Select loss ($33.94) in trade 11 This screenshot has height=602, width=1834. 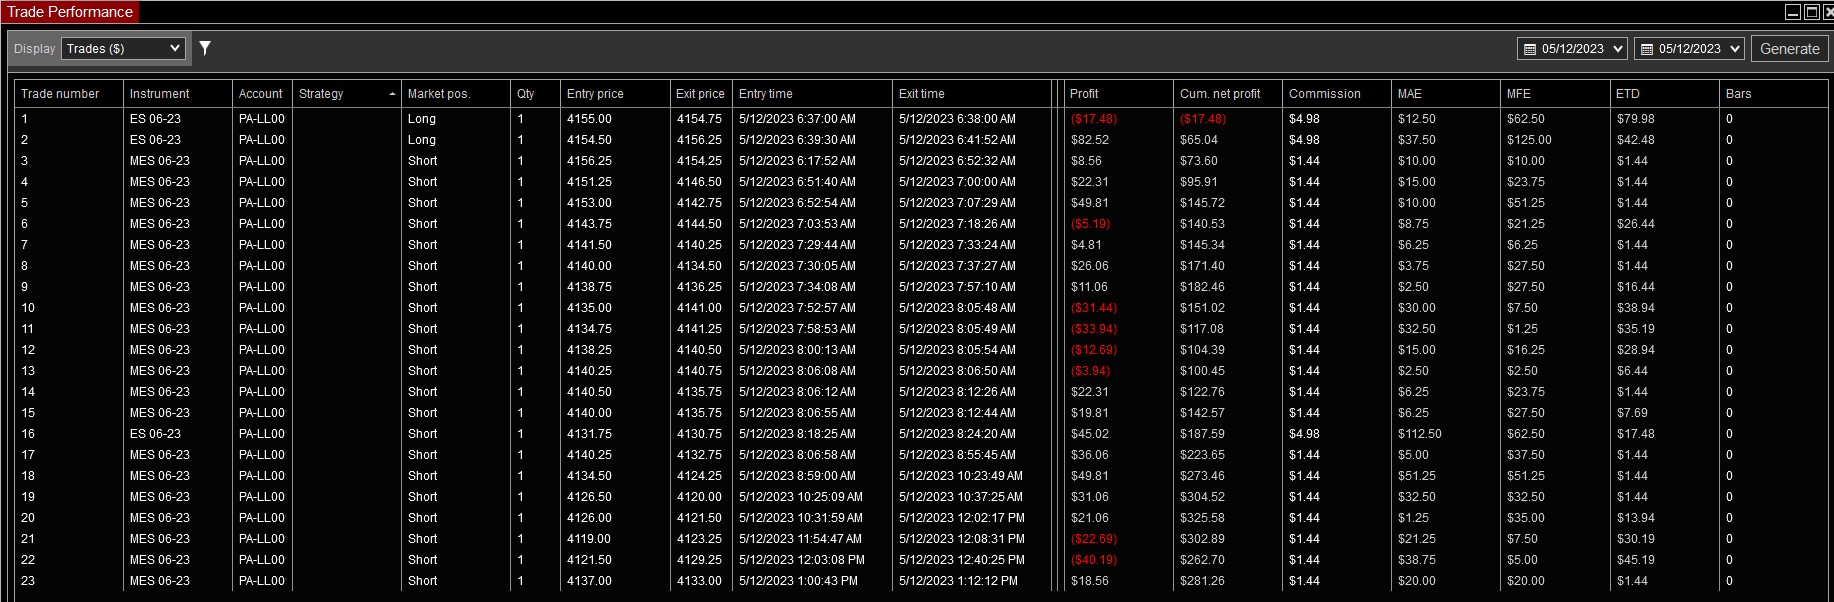coord(1093,329)
